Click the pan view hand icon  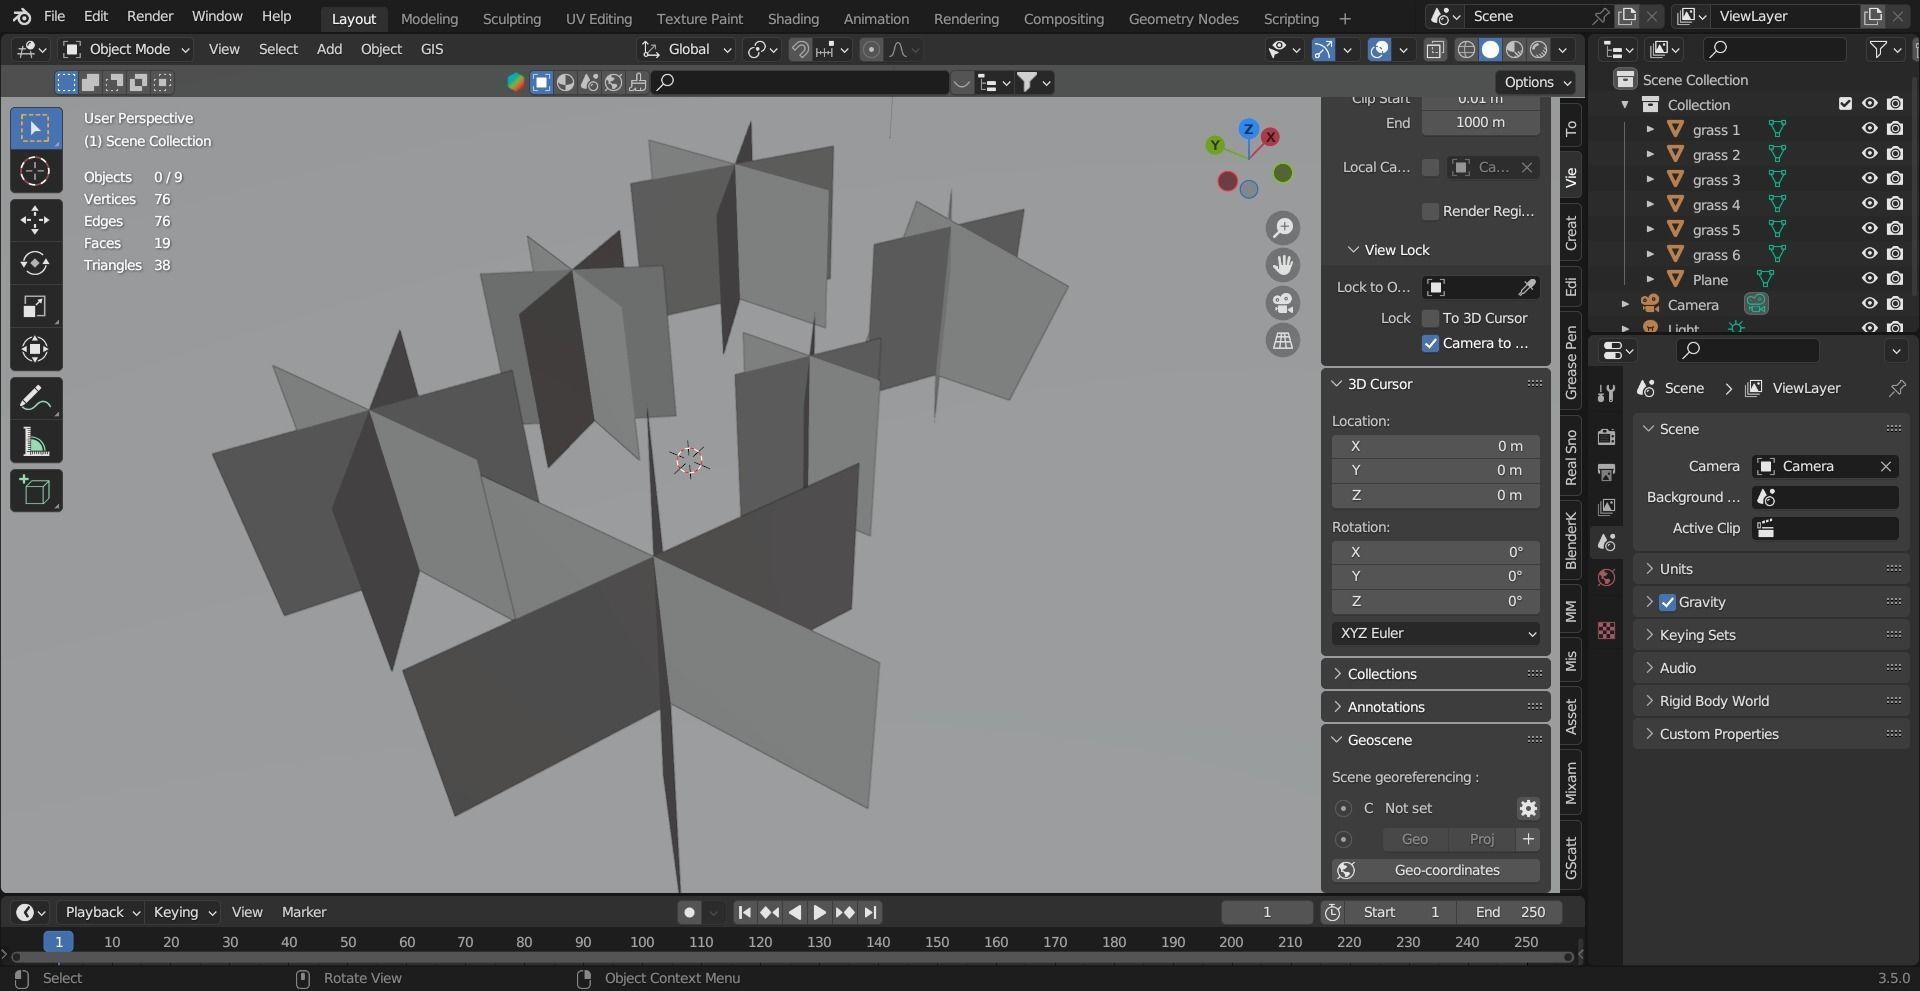click(1283, 265)
